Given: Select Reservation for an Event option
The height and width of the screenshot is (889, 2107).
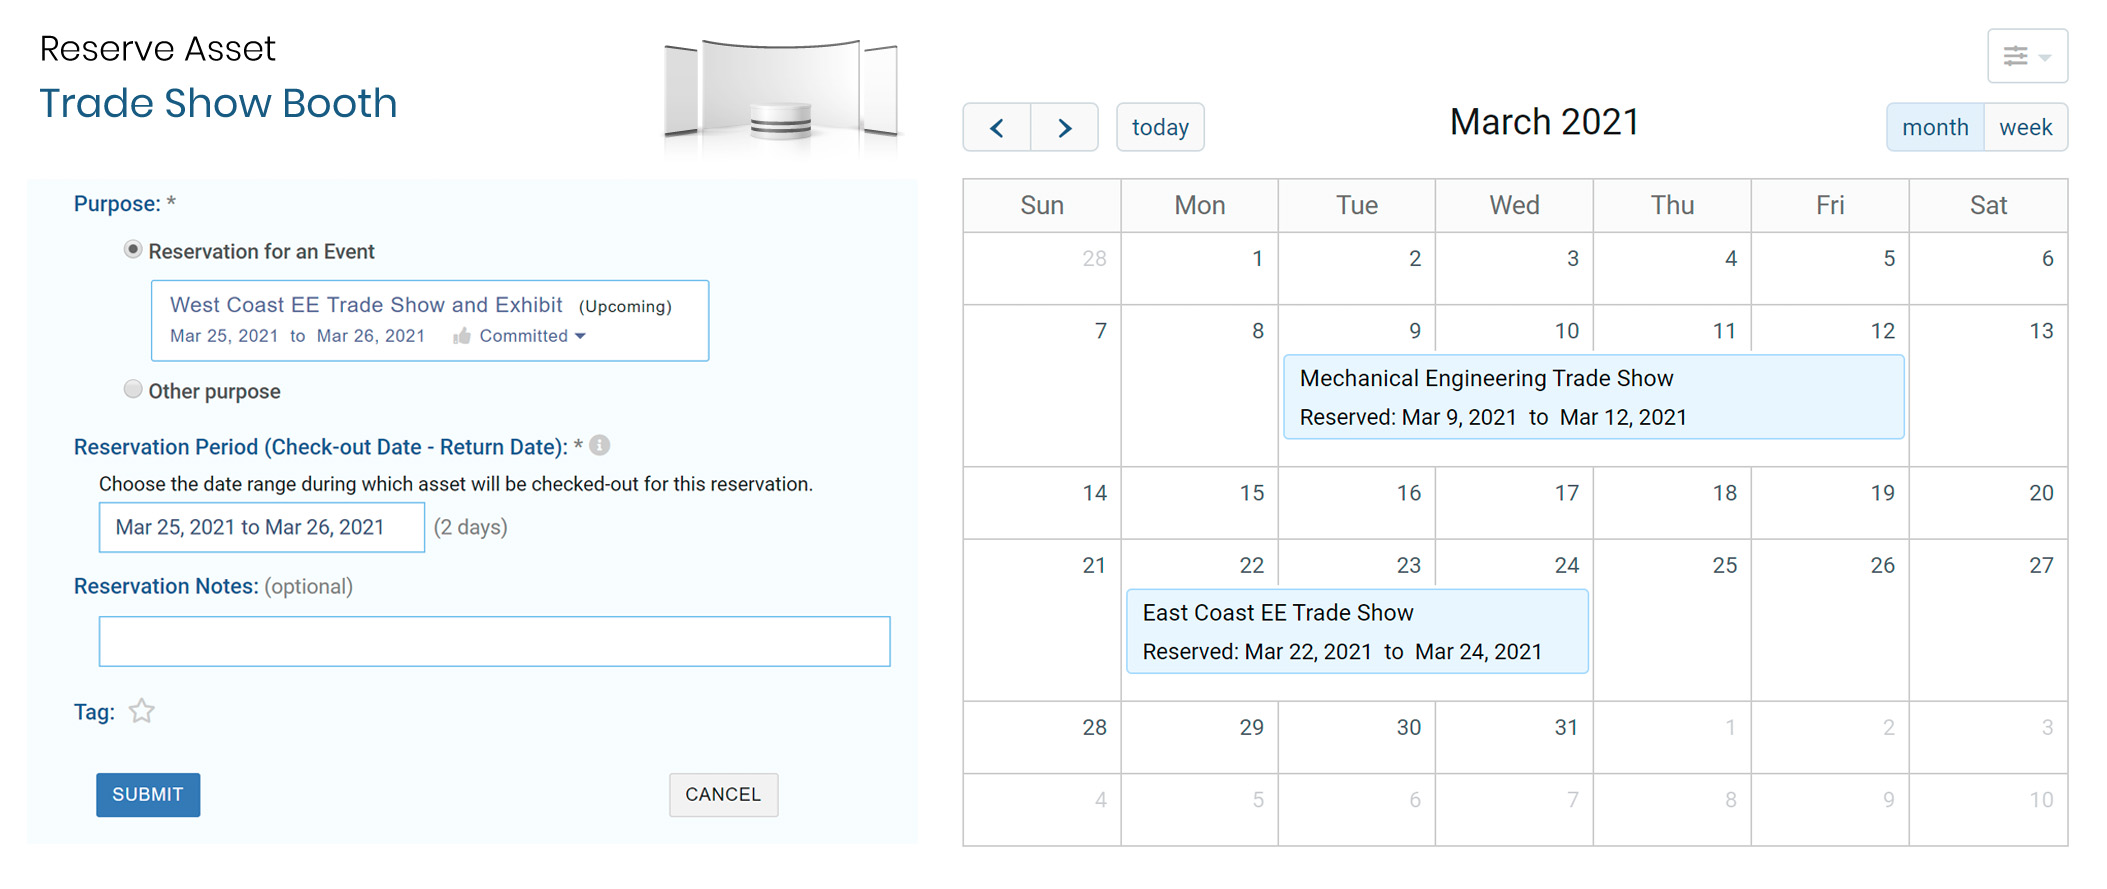Looking at the screenshot, I should click(133, 250).
